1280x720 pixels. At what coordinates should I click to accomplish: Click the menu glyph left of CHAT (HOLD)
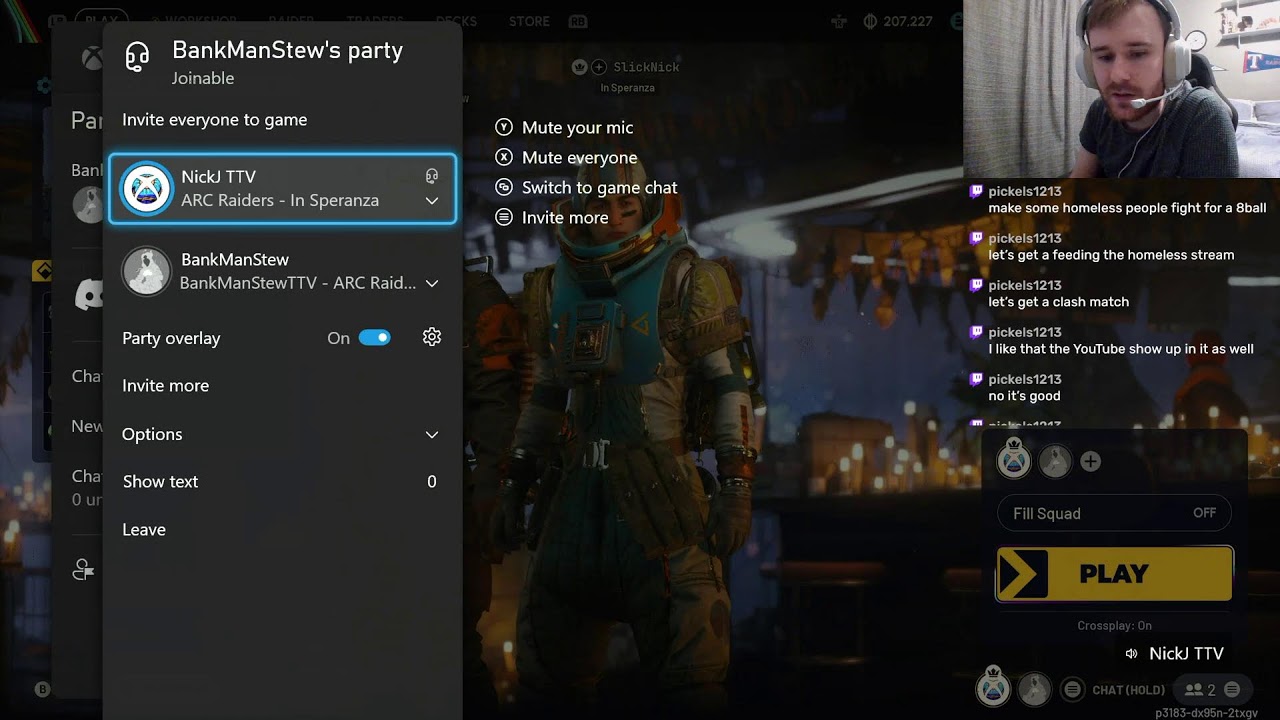(x=1073, y=689)
